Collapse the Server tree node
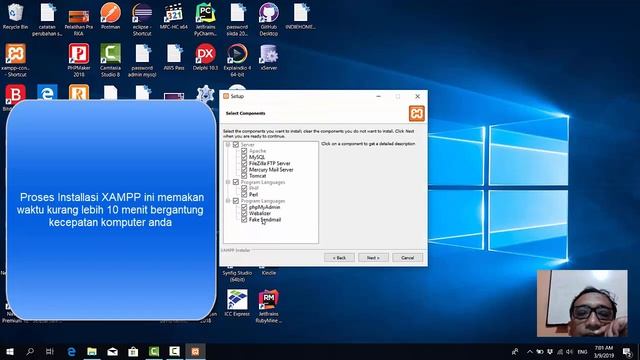 tap(228, 144)
